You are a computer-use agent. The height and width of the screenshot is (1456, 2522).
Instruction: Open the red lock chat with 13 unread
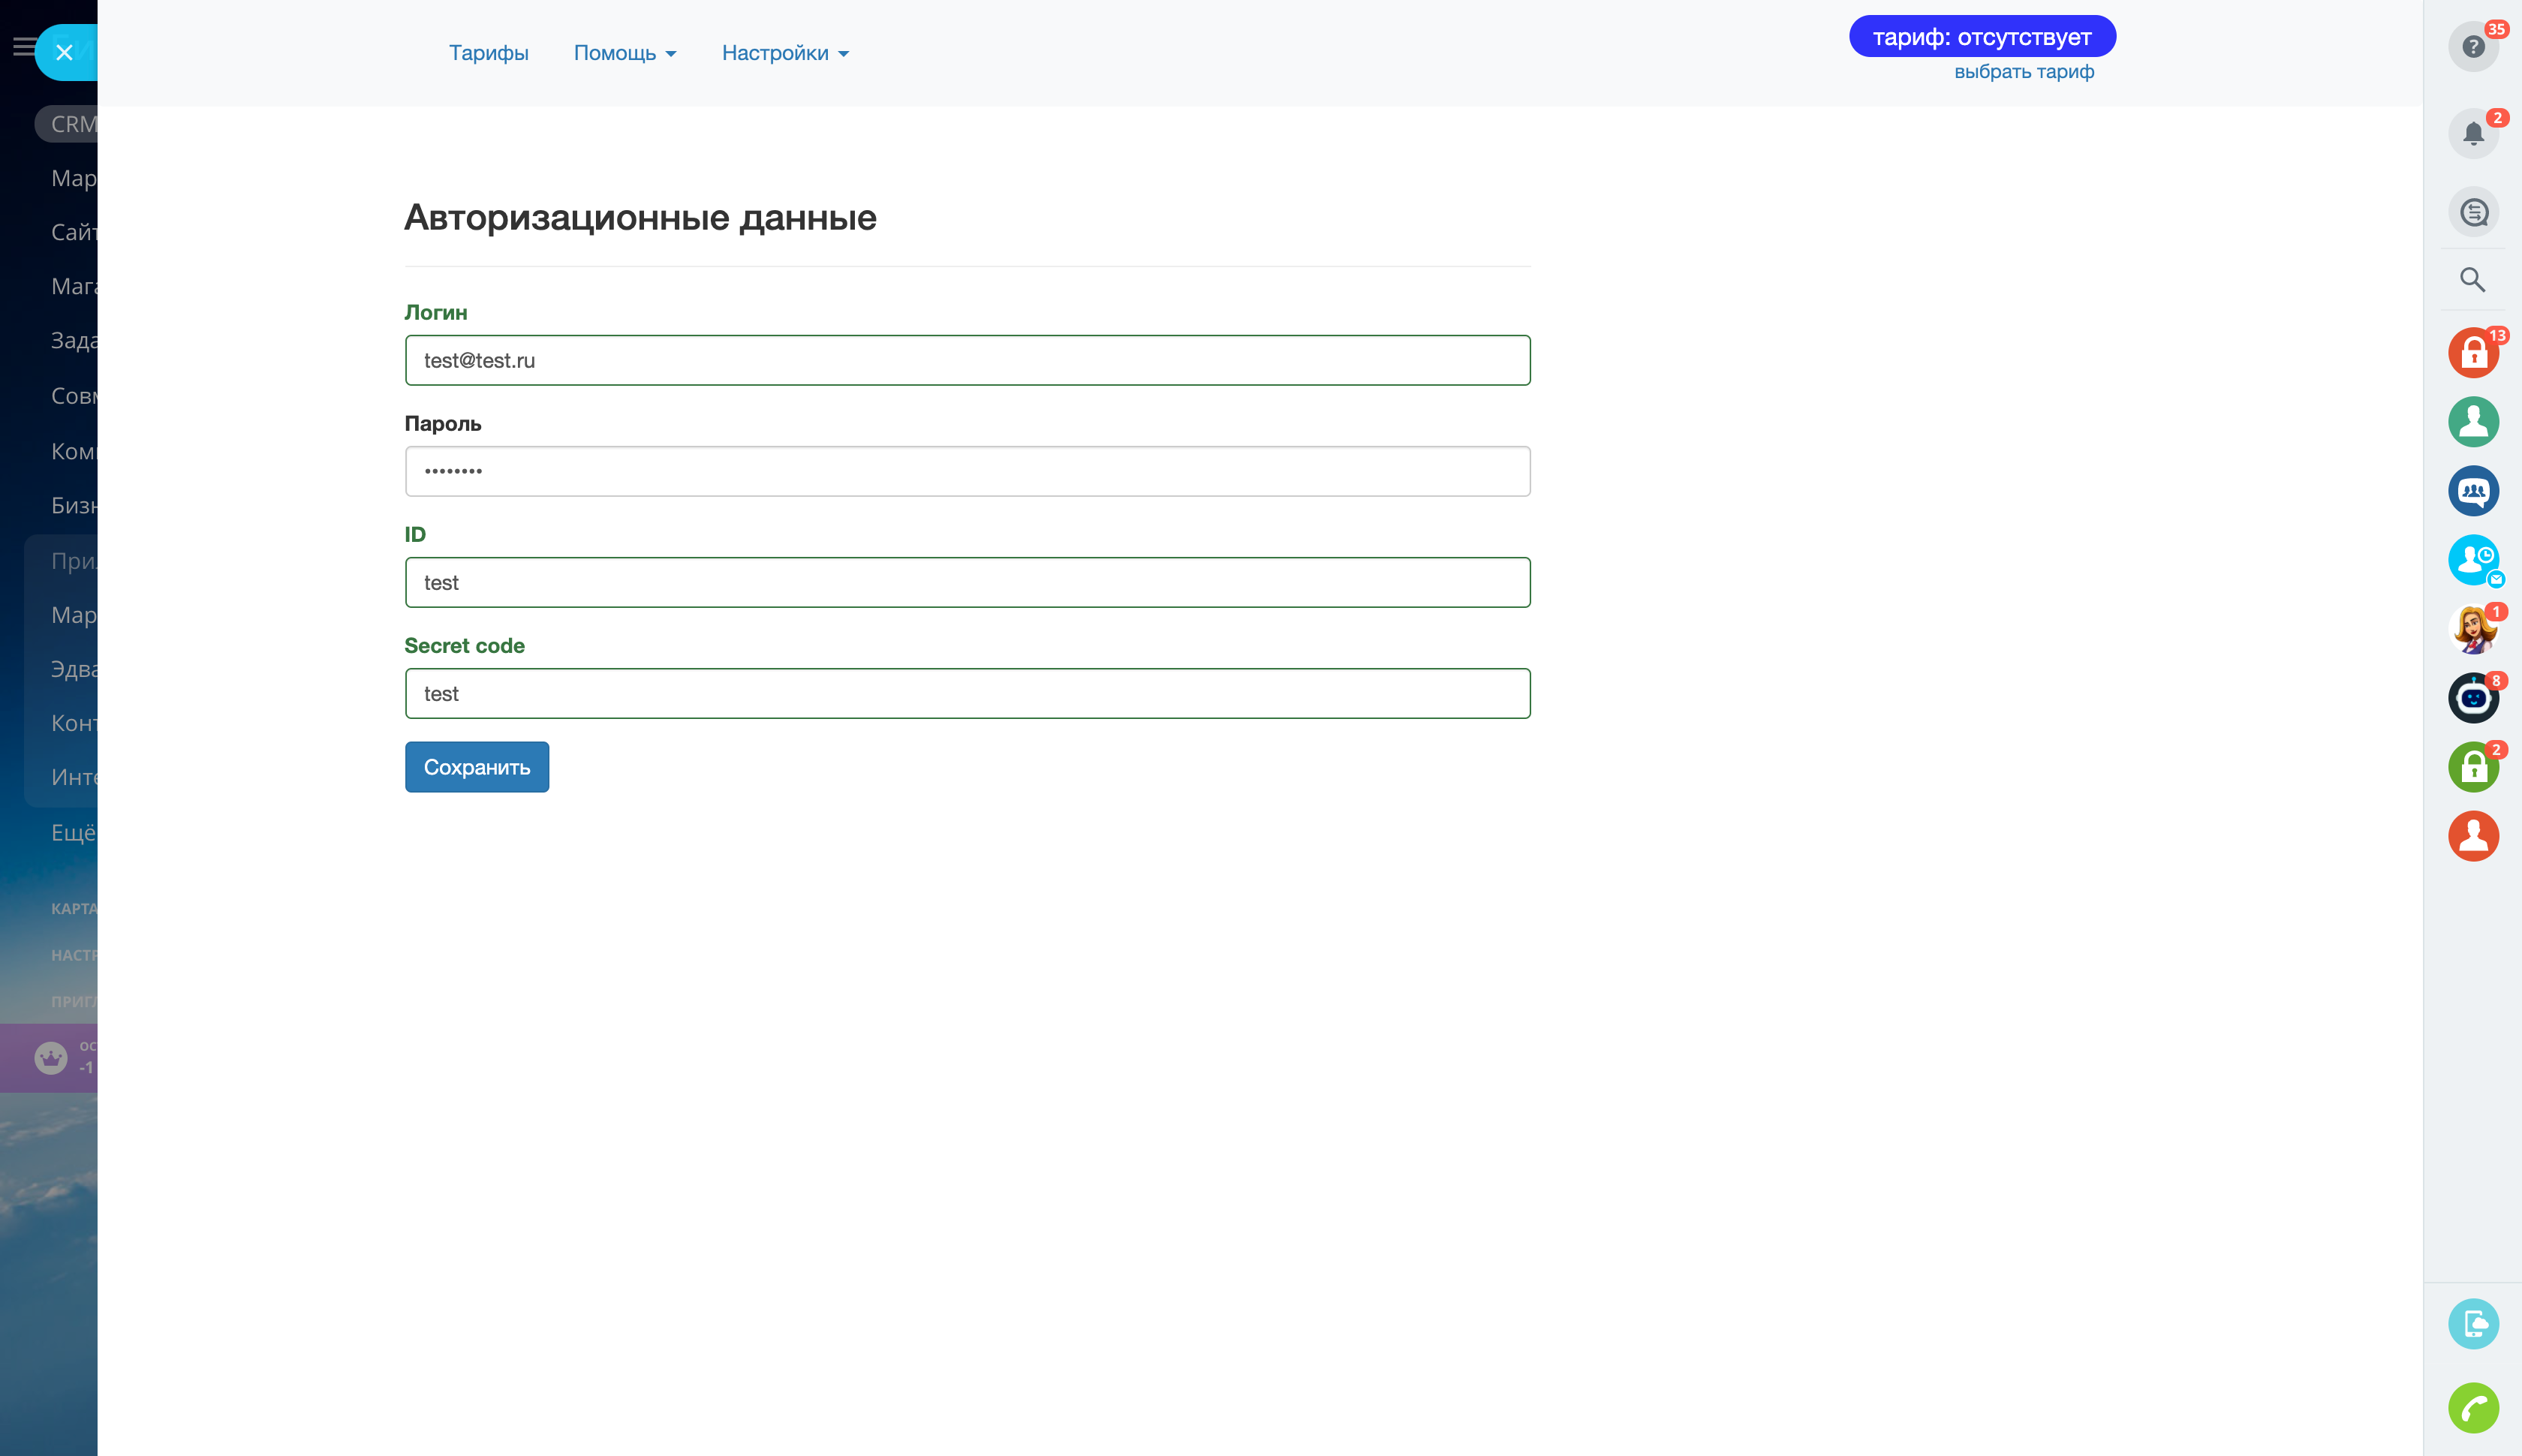click(2472, 353)
